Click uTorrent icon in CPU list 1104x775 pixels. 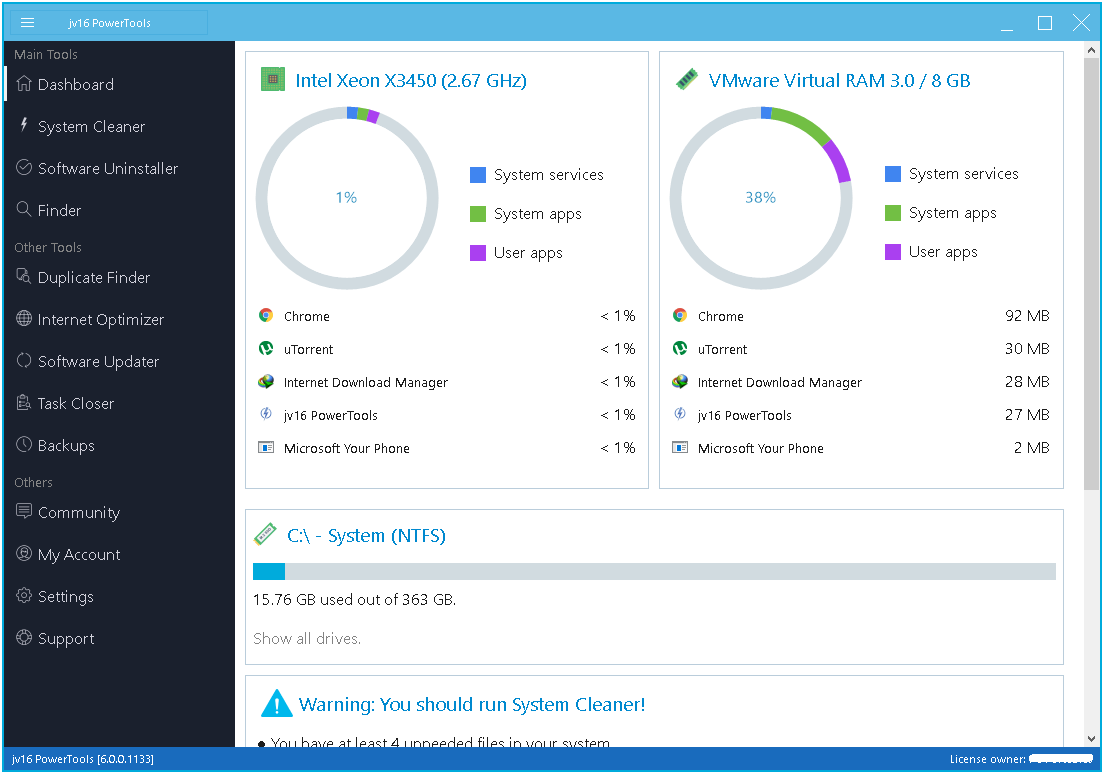pos(265,348)
